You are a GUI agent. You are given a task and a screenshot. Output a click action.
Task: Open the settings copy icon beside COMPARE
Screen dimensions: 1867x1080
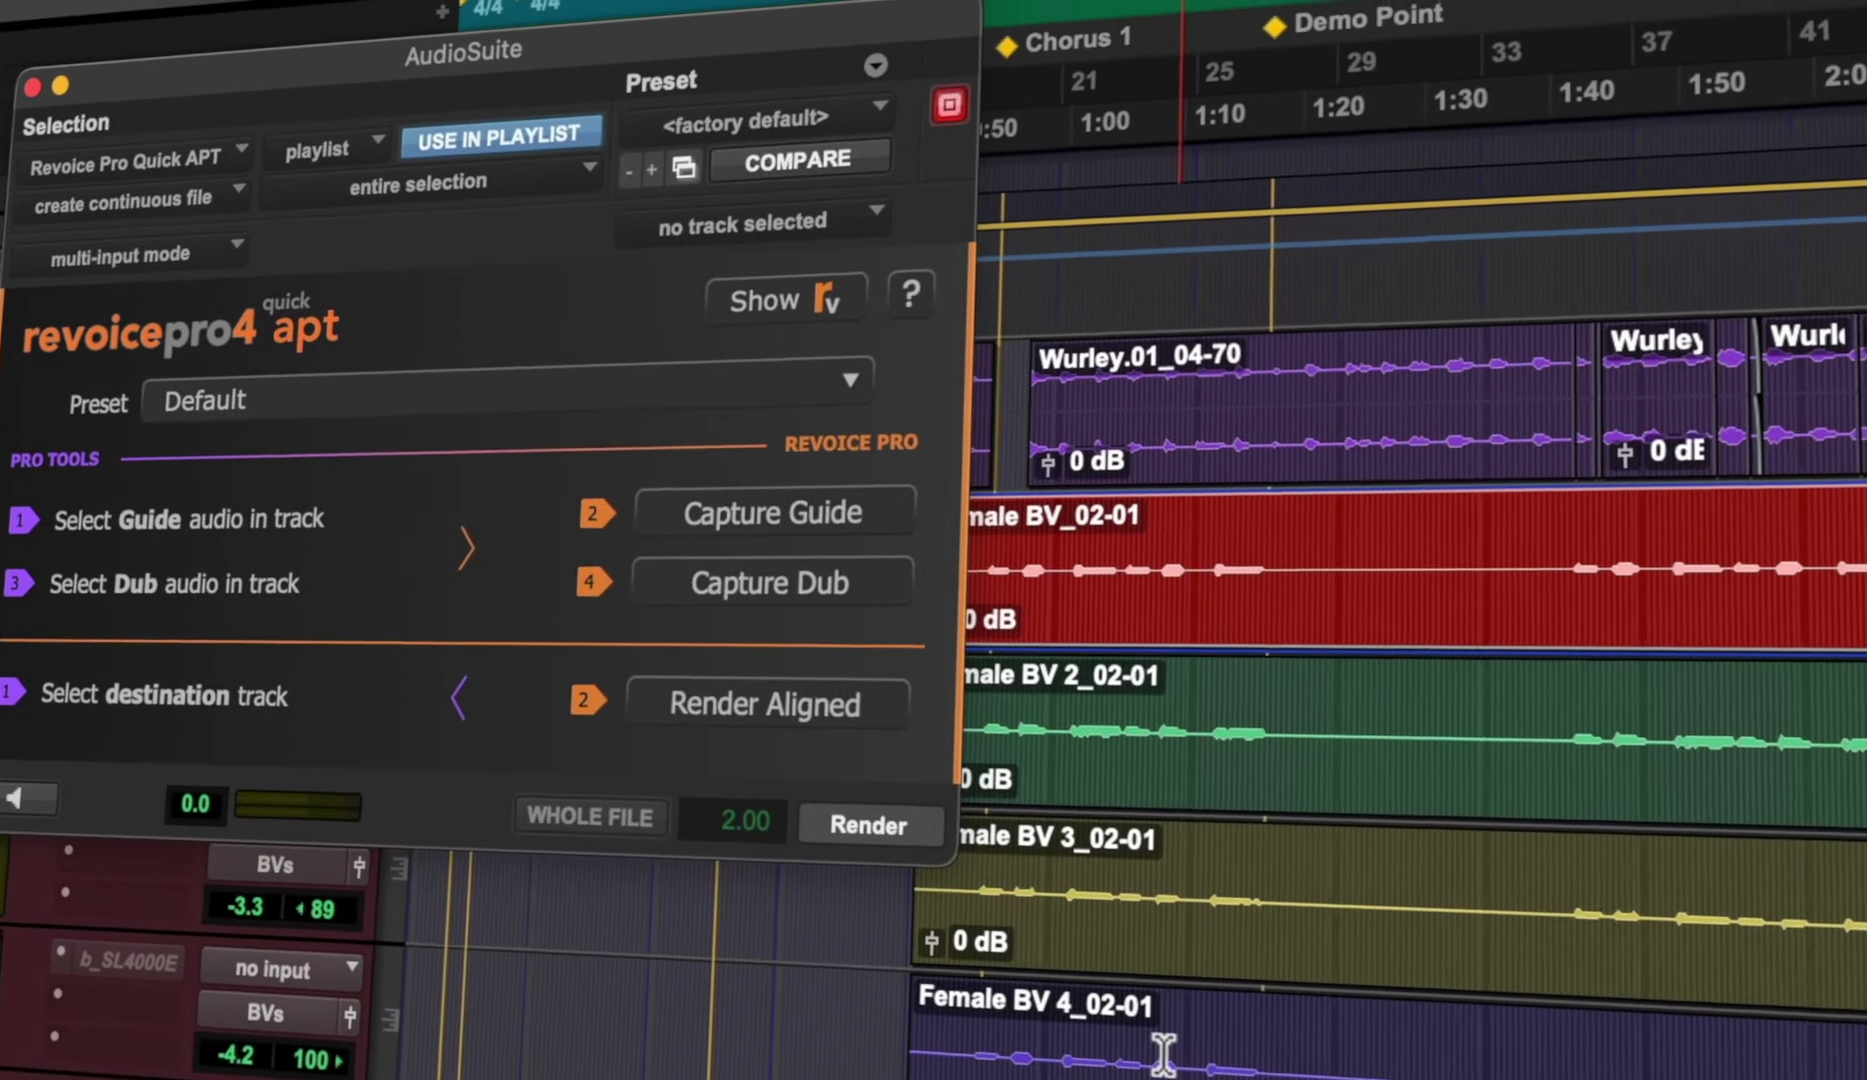(x=684, y=167)
